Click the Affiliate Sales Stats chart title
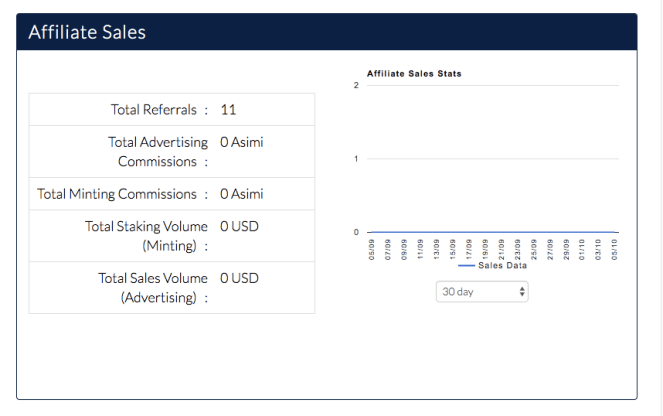 point(414,74)
